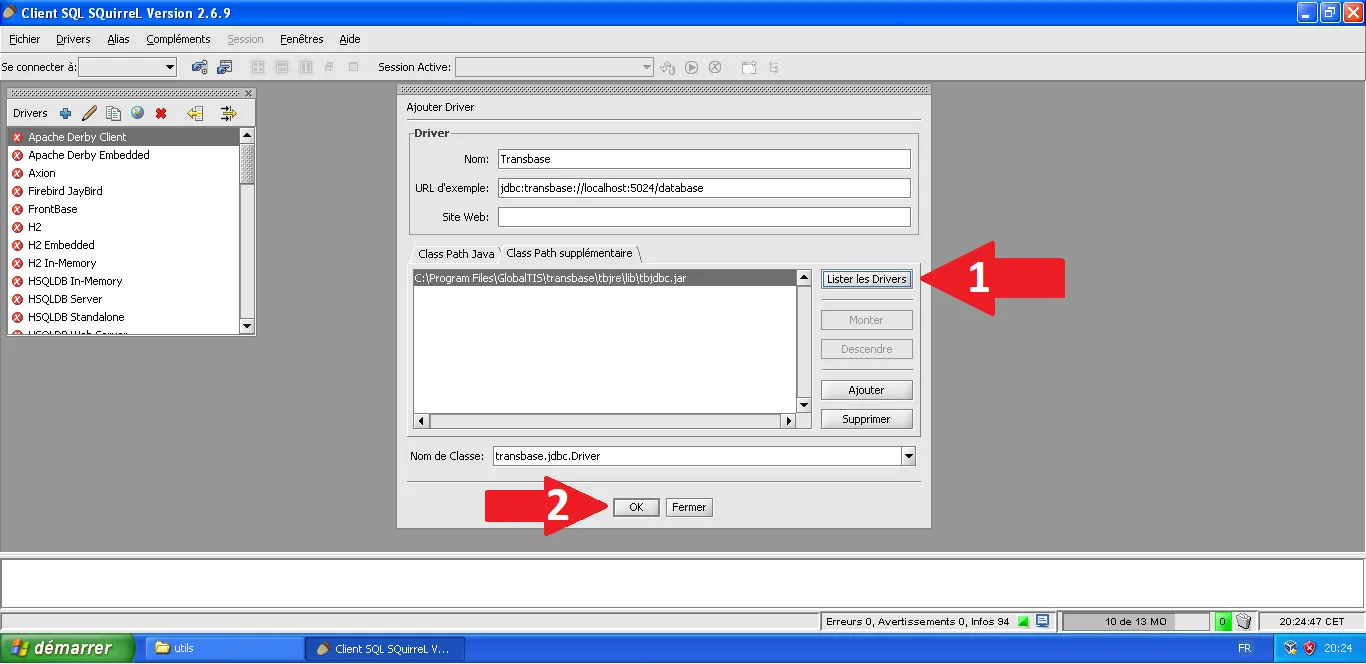The height and width of the screenshot is (664, 1366).
Task: Switch to the Class Path supplémentaire tab
Action: point(570,253)
